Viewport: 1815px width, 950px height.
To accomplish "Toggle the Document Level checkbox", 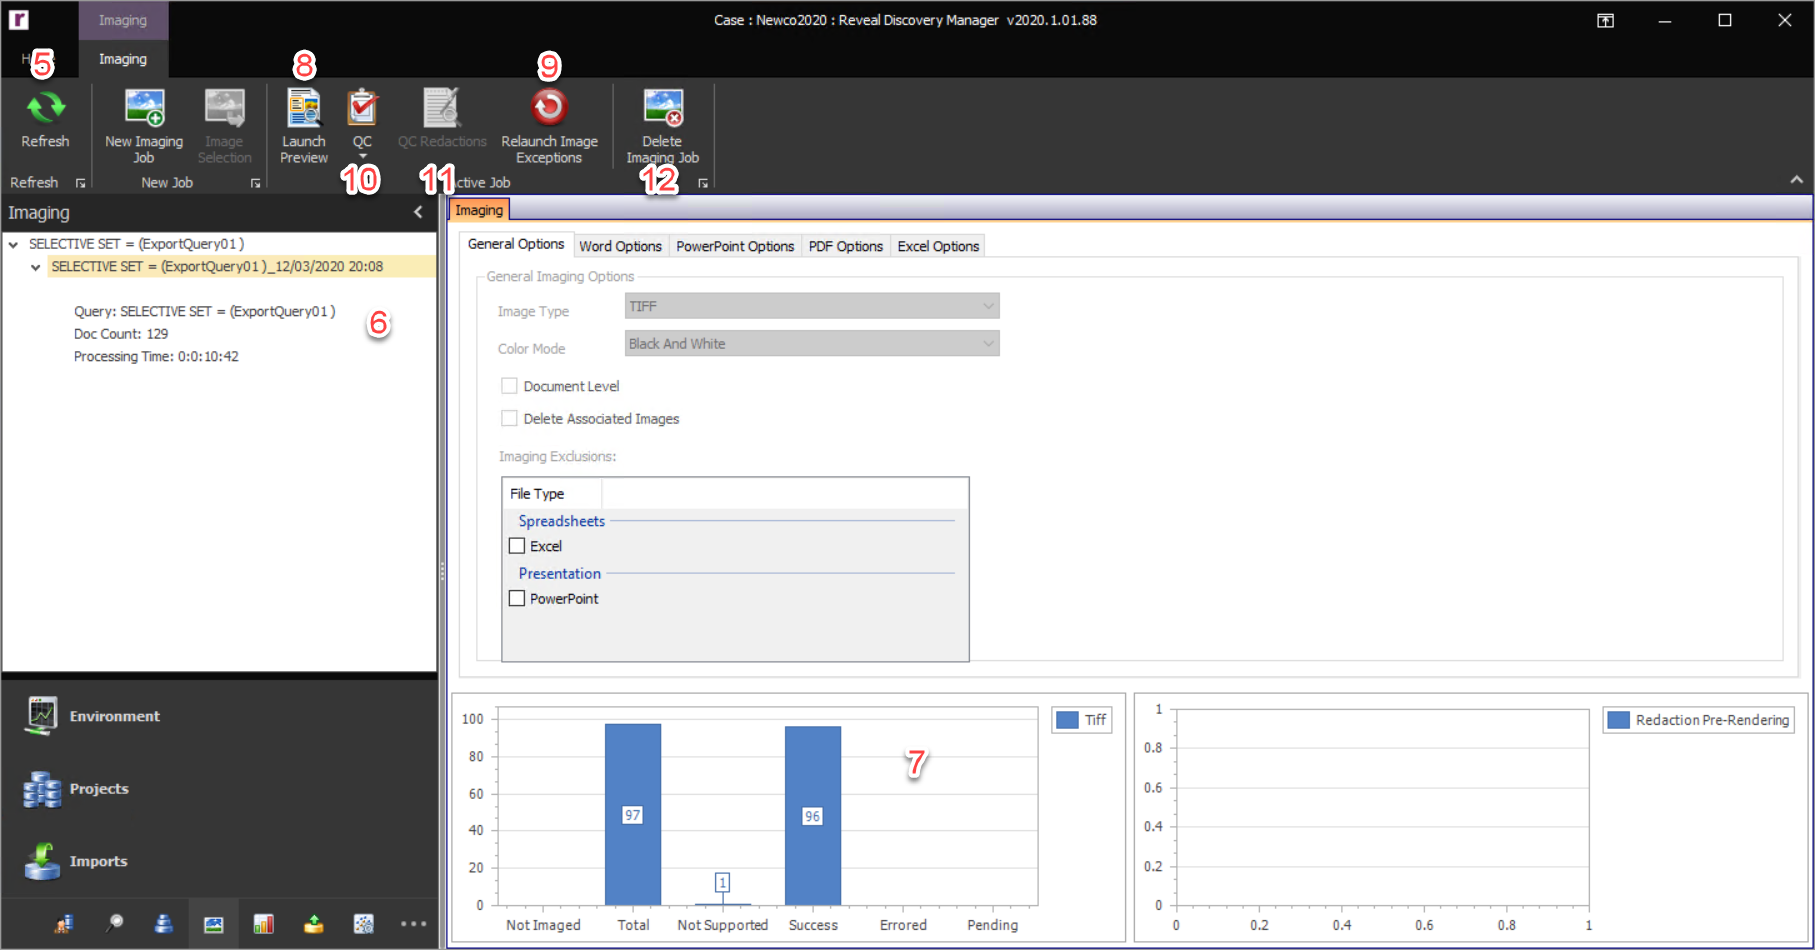I will pos(509,386).
